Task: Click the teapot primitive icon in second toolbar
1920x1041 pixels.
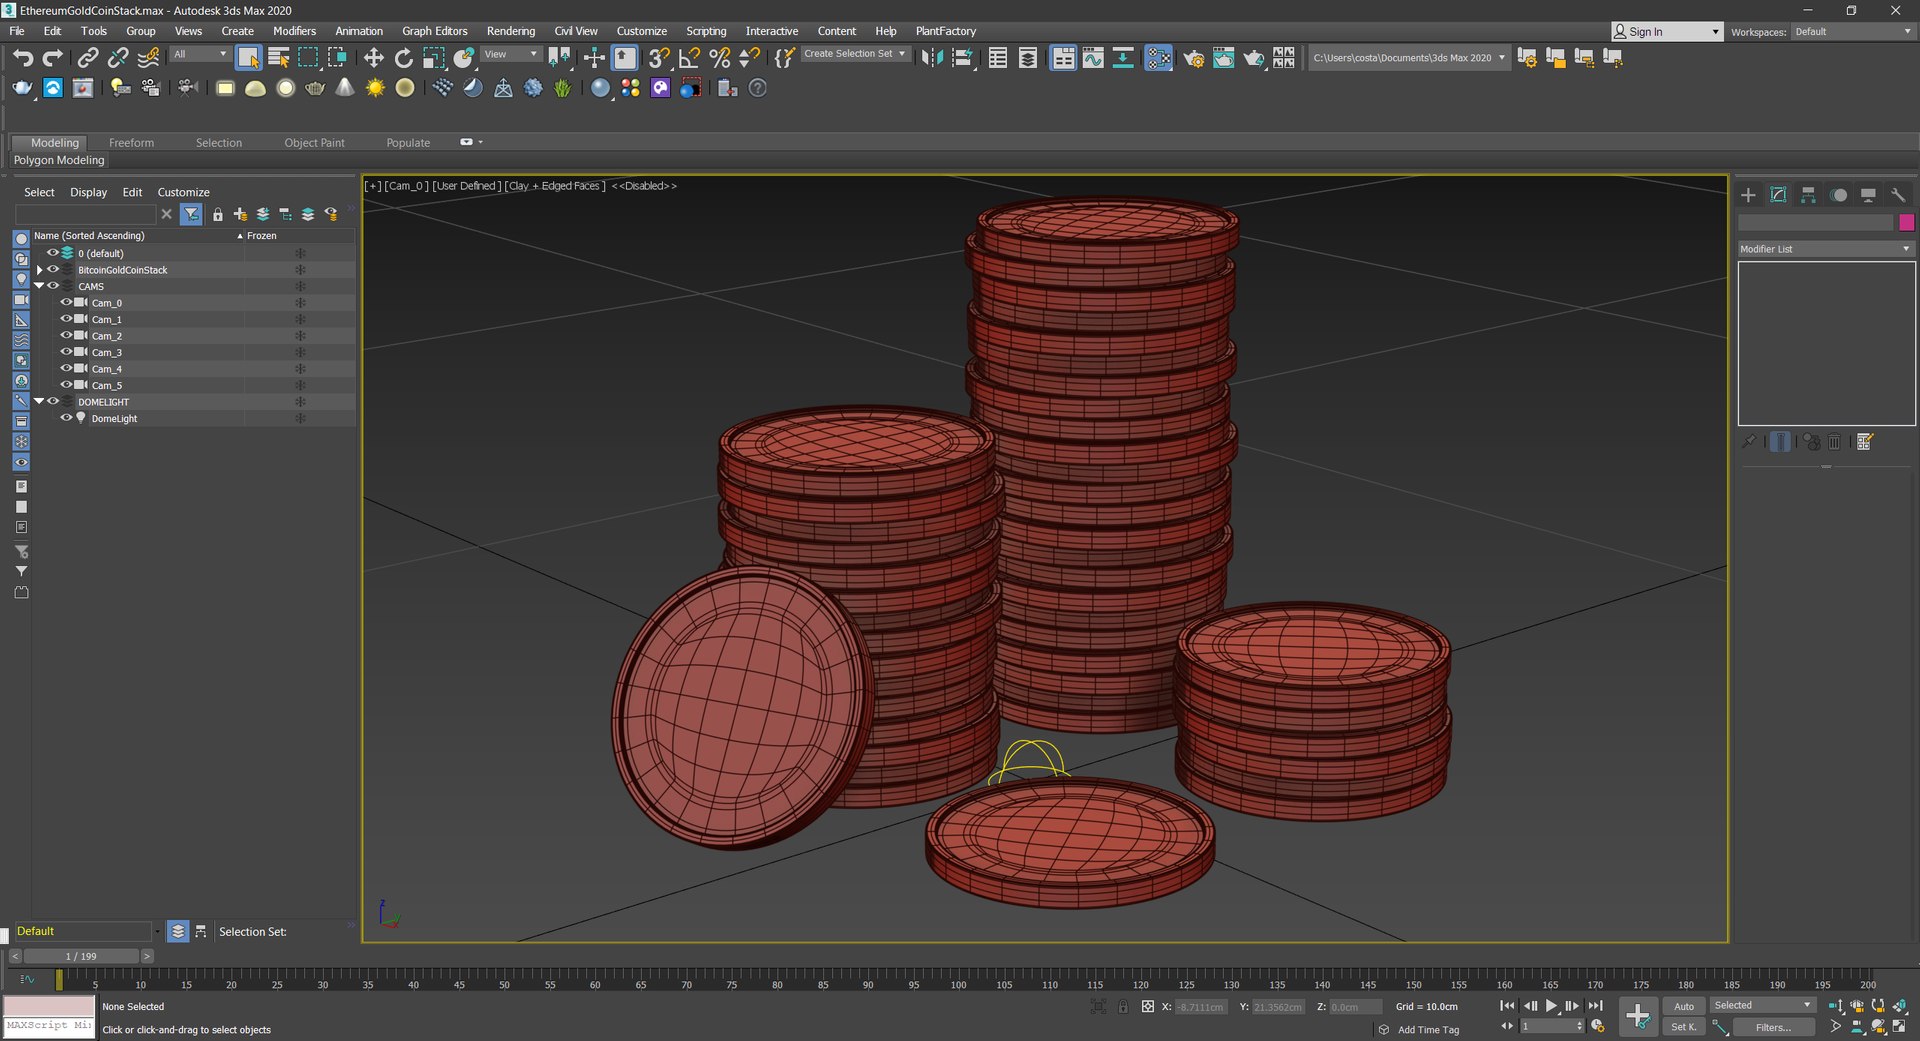Action: (315, 88)
